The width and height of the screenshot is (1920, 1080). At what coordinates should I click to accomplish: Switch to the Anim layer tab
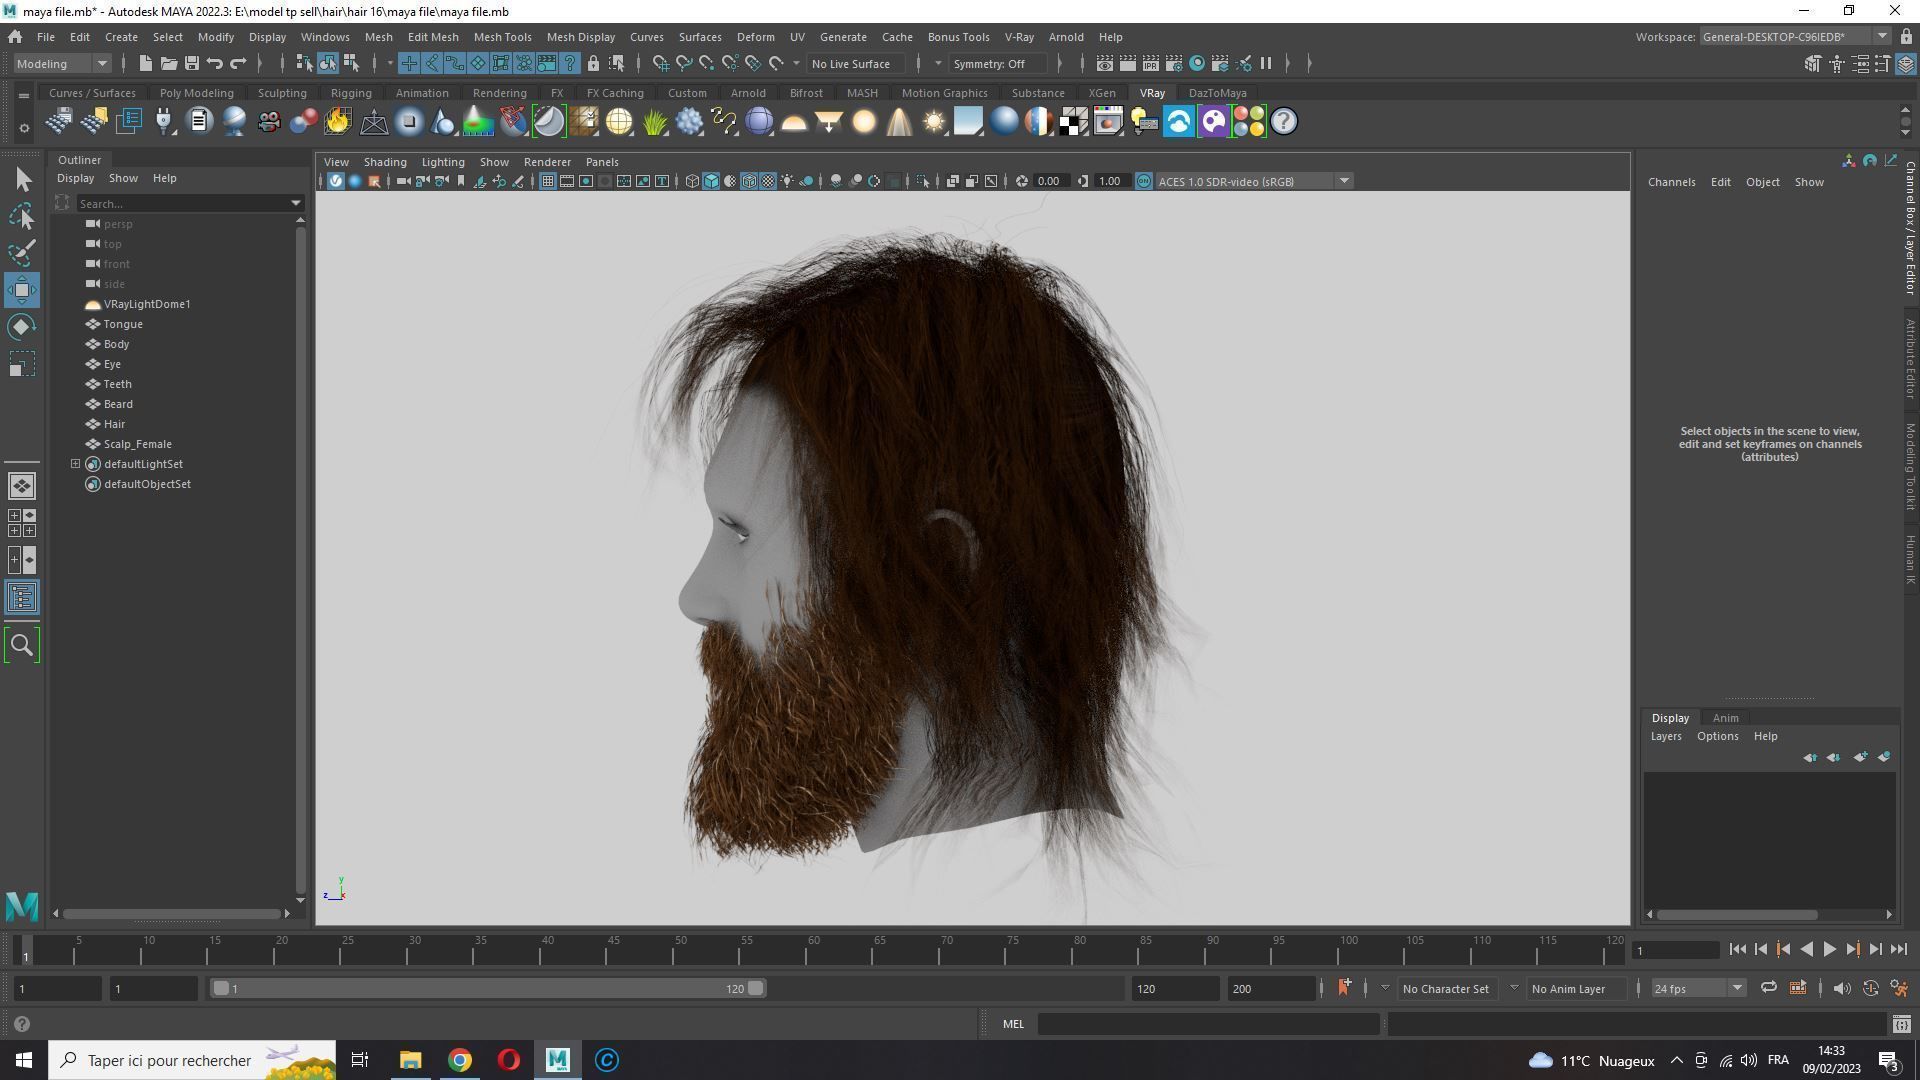(1725, 718)
